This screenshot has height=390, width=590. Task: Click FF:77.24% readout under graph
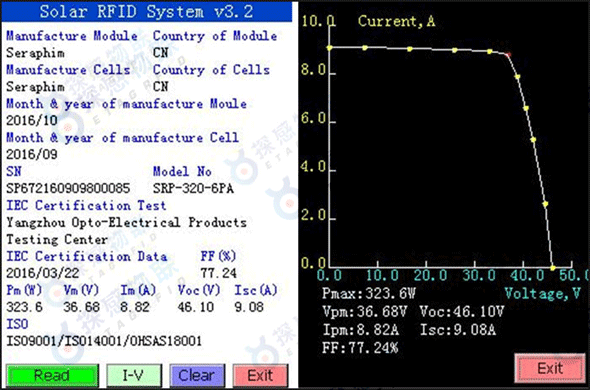[x=360, y=347]
